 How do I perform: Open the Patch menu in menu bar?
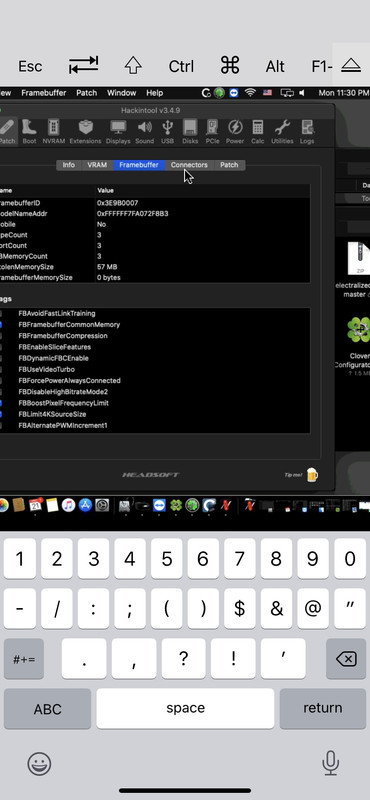pyautogui.click(x=86, y=93)
